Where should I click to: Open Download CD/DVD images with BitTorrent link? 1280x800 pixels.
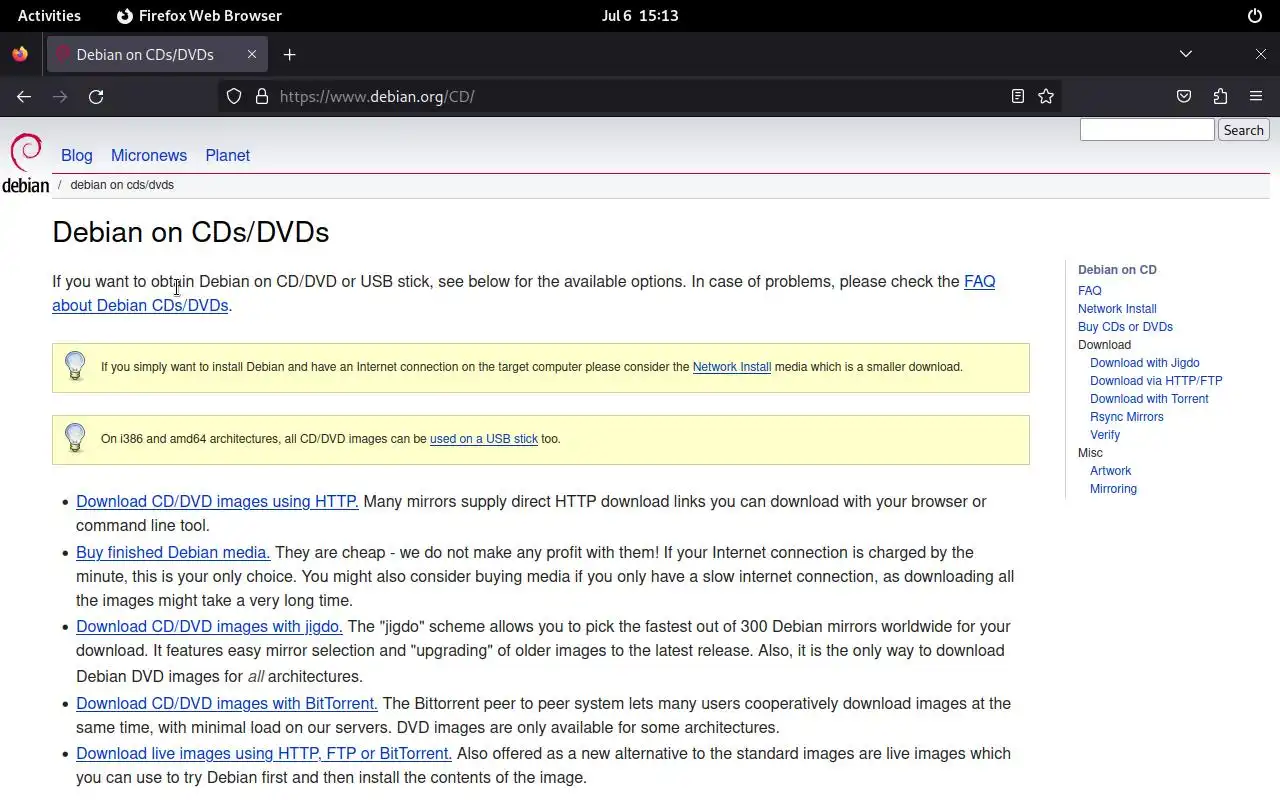pyautogui.click(x=227, y=704)
